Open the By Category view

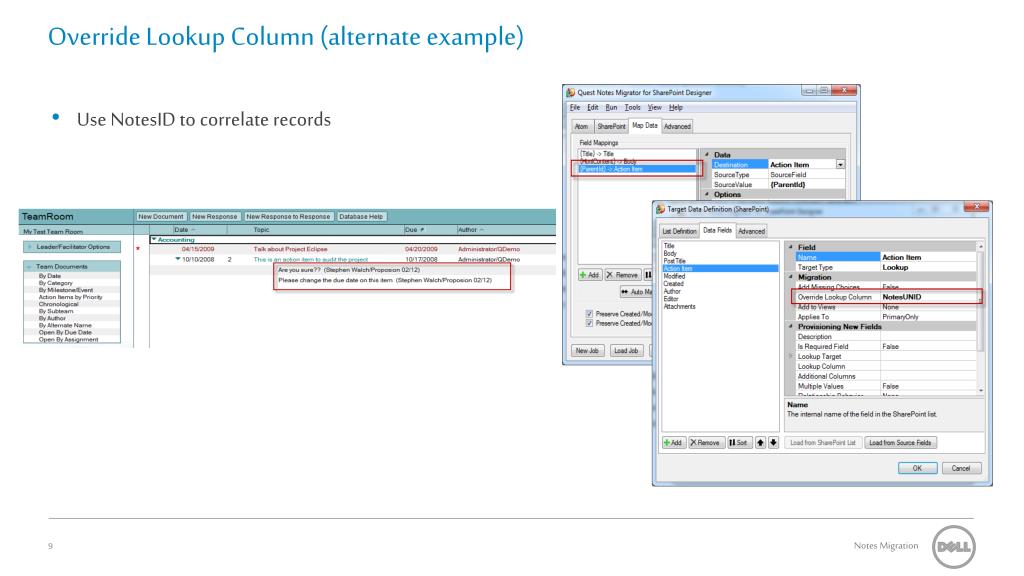56,283
